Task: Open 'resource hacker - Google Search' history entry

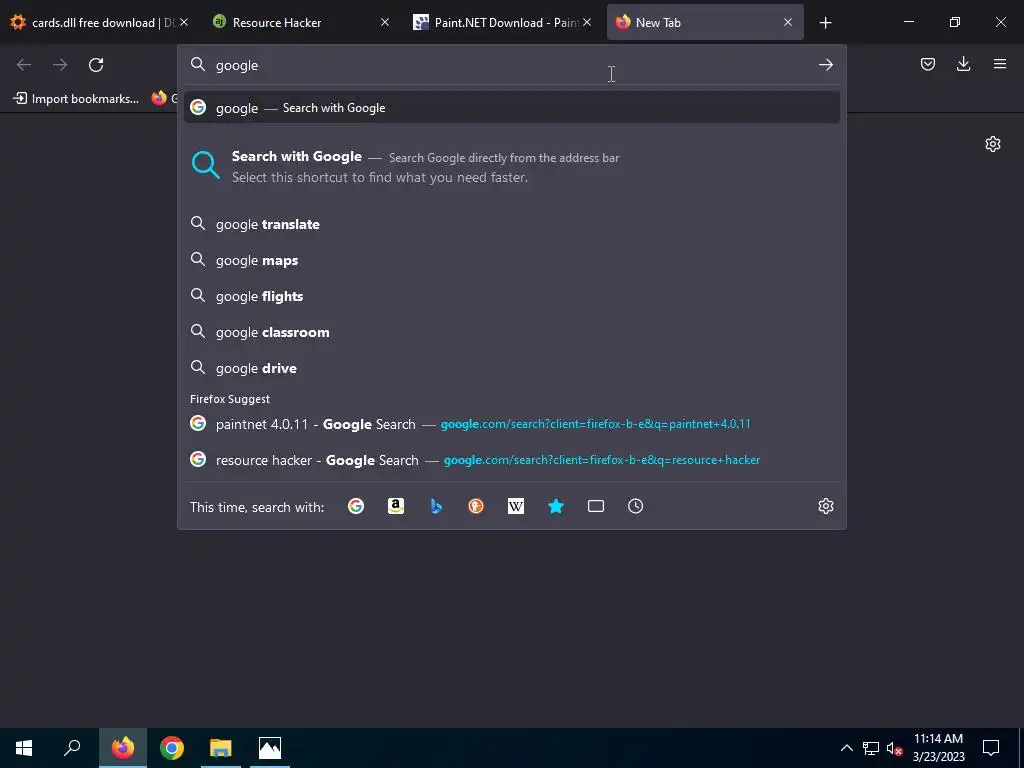Action: click(512, 460)
